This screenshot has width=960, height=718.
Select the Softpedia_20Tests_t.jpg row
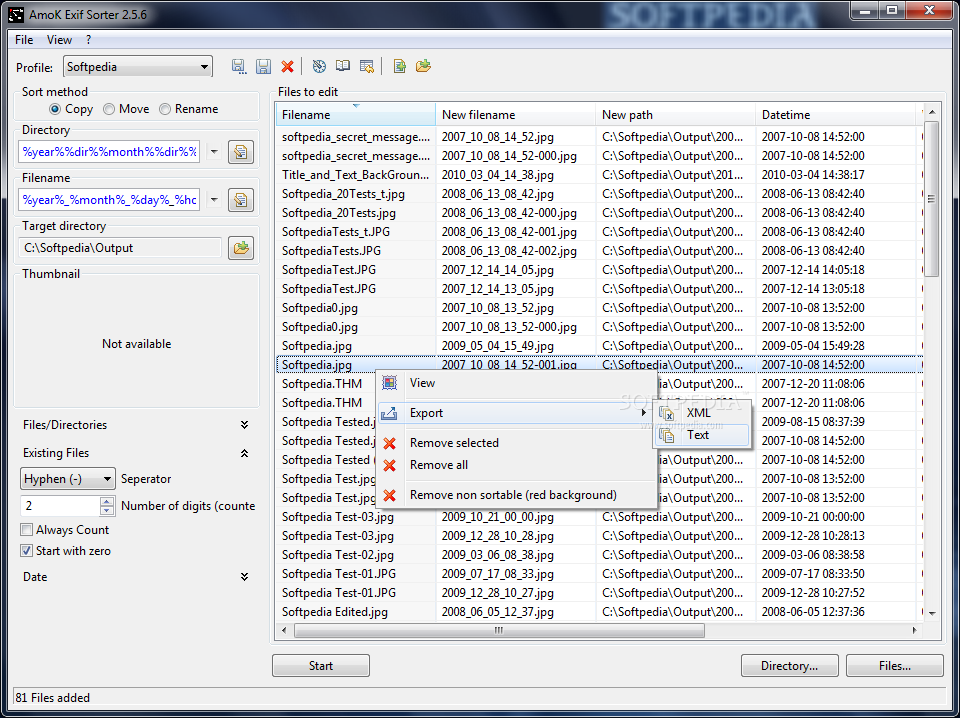[x=598, y=194]
